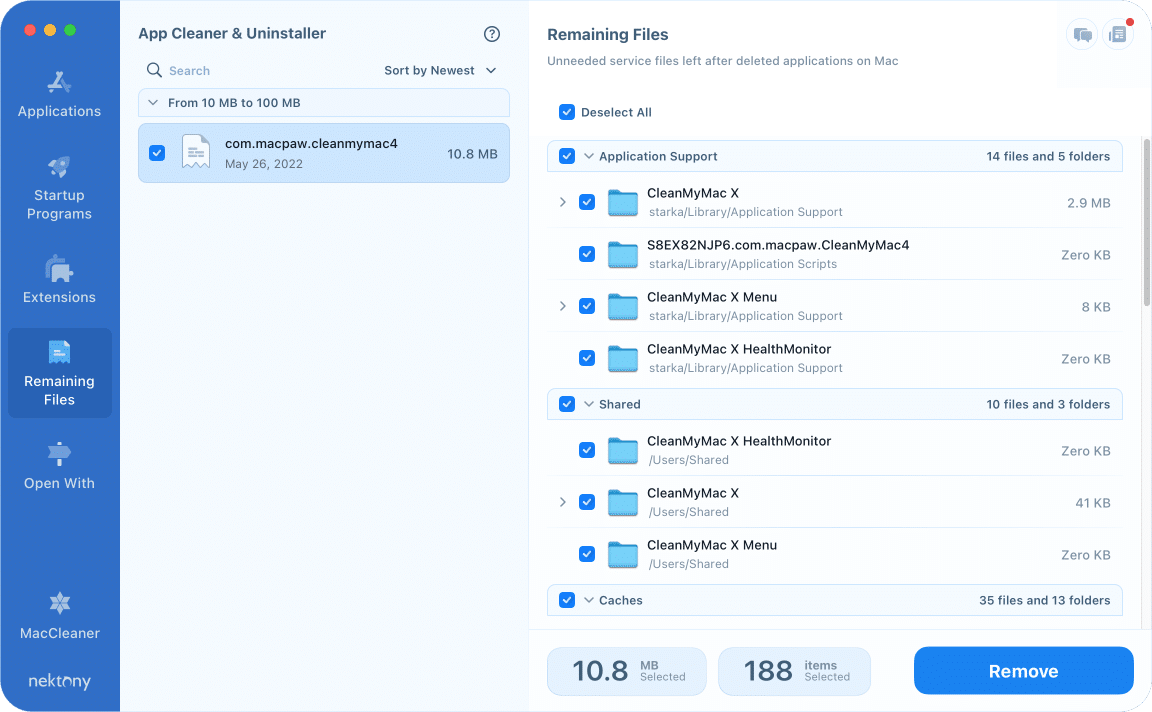Expand the CleanMyMac X 2.9 MB folder
Image resolution: width=1152 pixels, height=712 pixels.
pyautogui.click(x=563, y=202)
